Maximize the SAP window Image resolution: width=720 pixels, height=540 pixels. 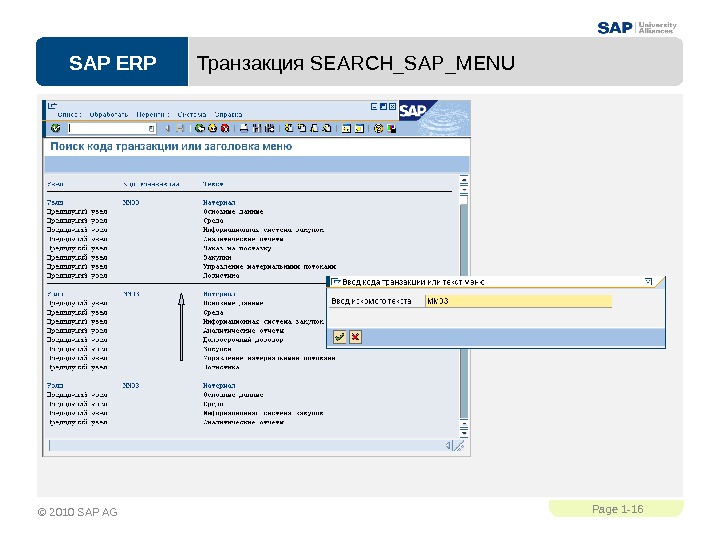coord(383,107)
